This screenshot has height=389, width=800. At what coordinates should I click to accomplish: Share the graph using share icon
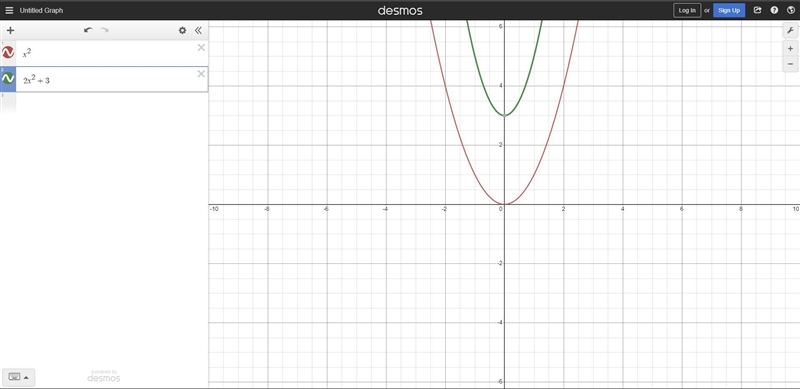tap(758, 10)
